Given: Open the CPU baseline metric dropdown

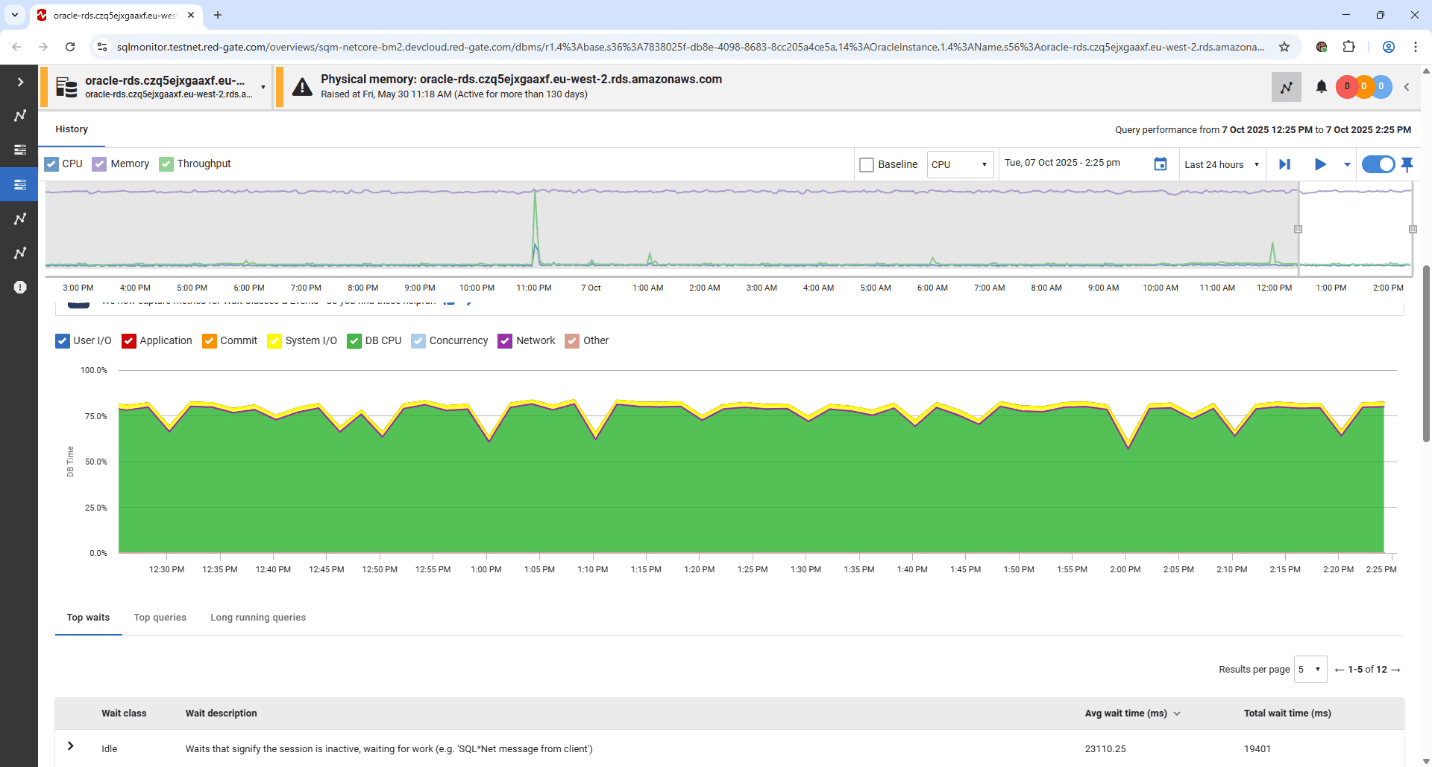Looking at the screenshot, I should pos(959,164).
